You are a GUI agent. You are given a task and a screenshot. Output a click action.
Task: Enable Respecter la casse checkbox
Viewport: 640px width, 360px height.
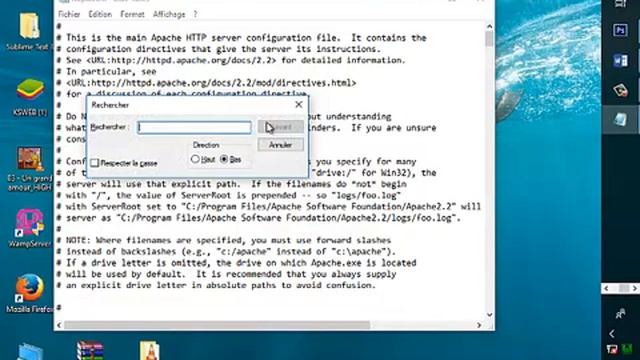[95, 163]
